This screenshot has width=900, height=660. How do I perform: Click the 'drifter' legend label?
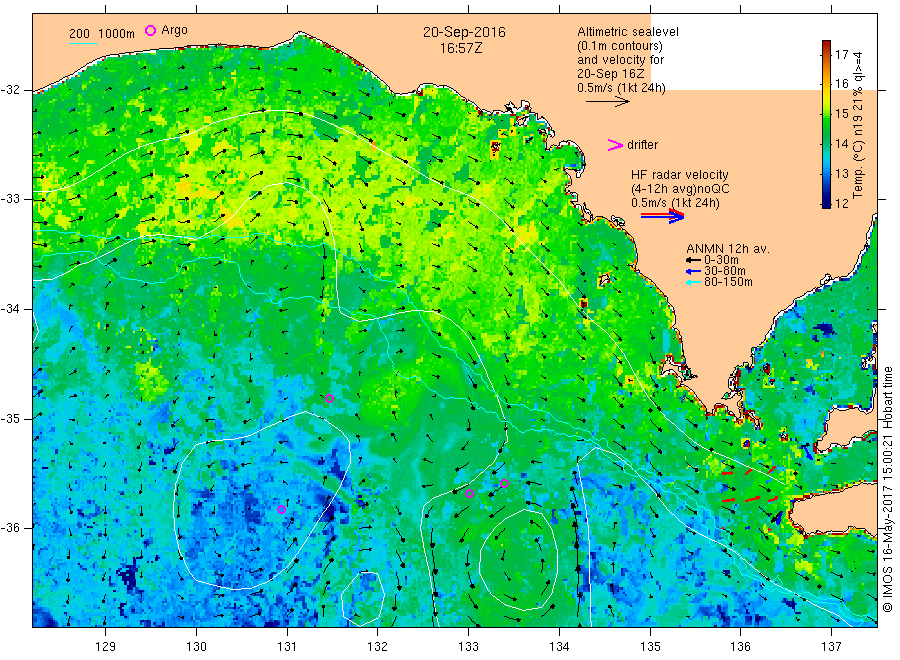642,145
